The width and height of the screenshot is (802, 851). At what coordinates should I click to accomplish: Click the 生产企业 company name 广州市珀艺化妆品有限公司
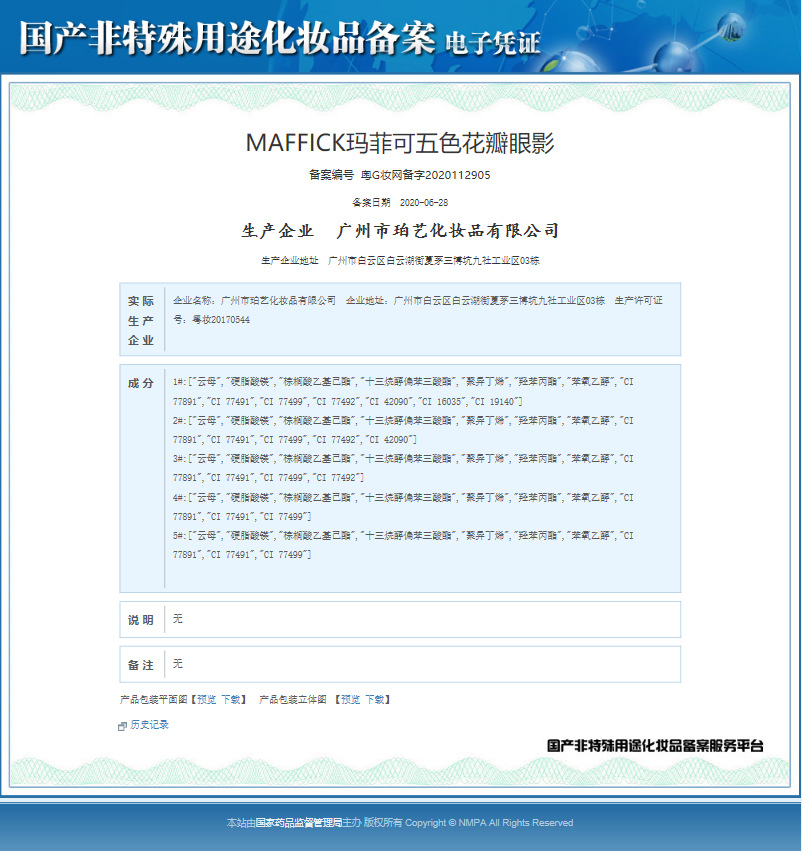coord(448,231)
